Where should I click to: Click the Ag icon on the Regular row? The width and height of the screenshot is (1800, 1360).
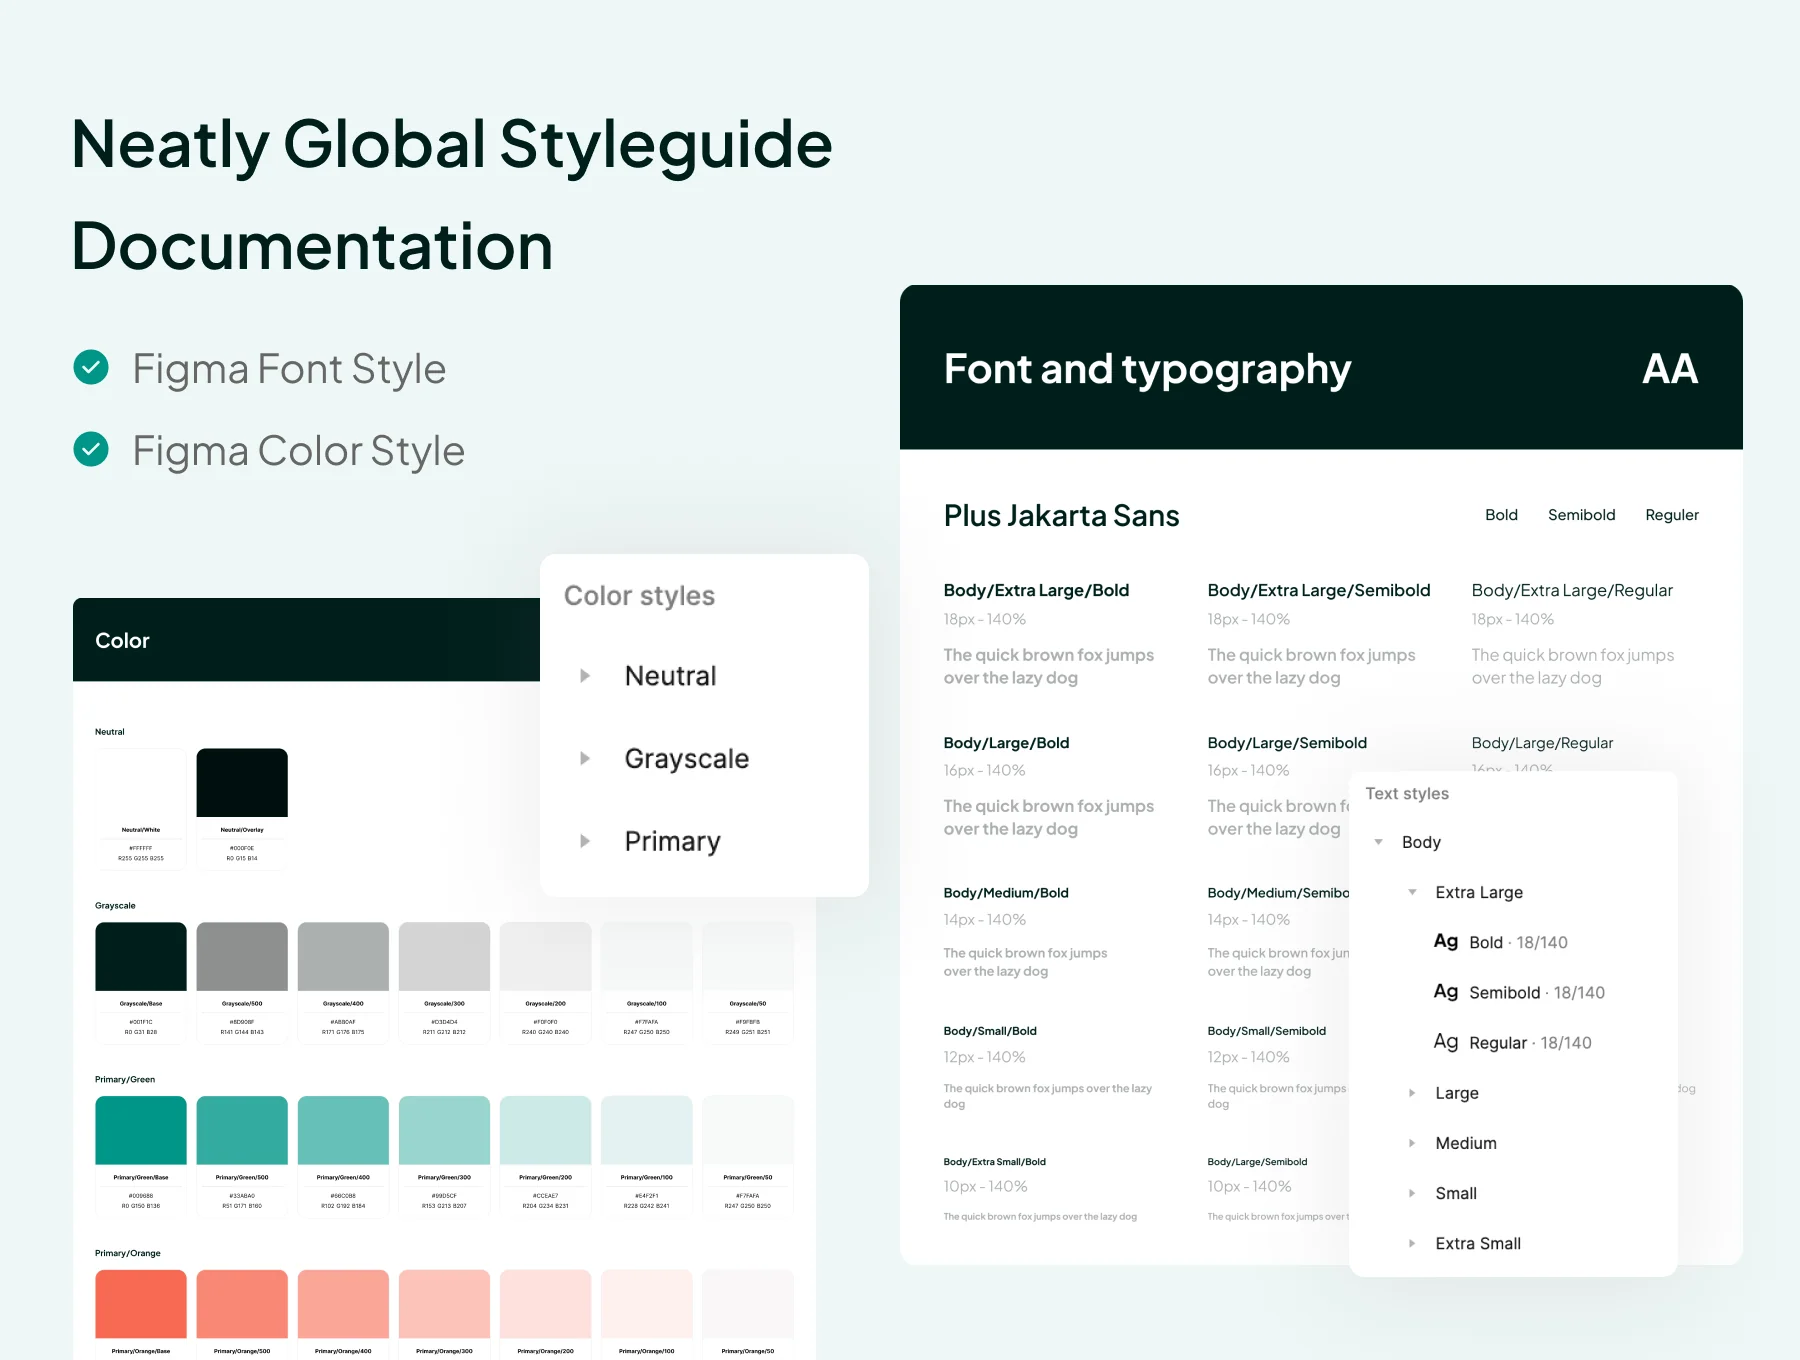coord(1446,1041)
